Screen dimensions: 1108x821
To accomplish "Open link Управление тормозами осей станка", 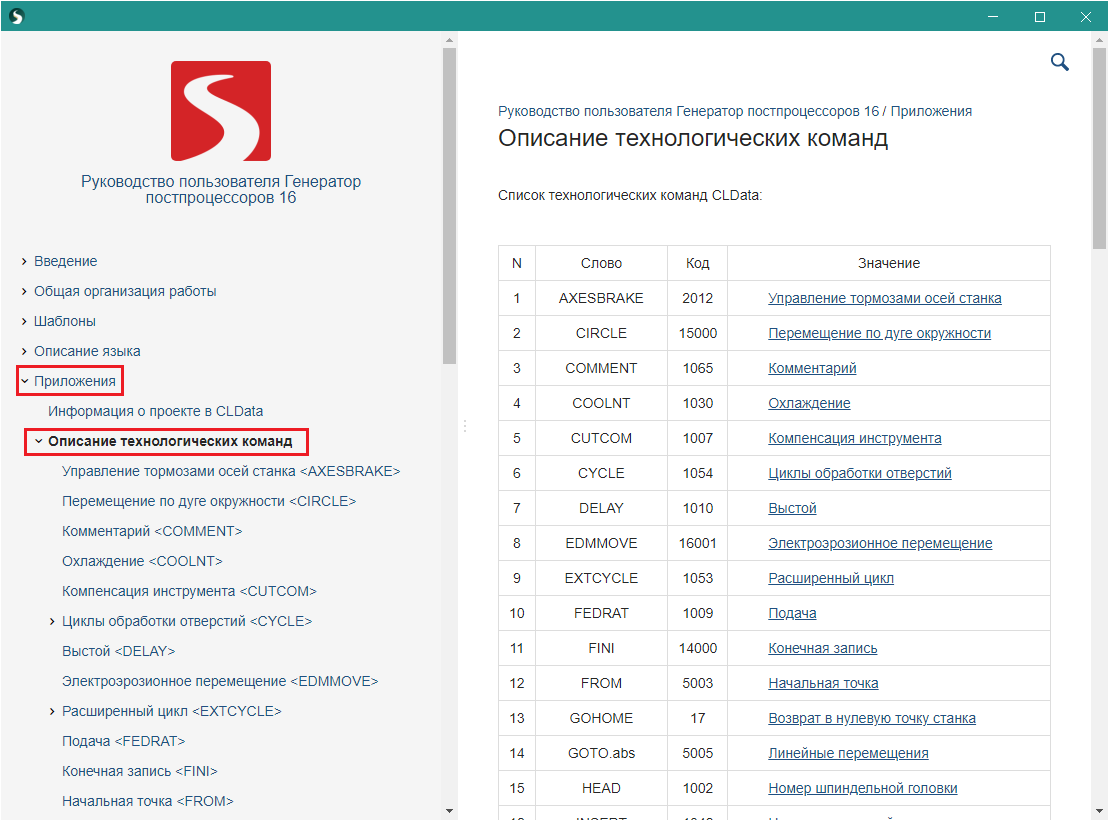I will pyautogui.click(x=884, y=298).
